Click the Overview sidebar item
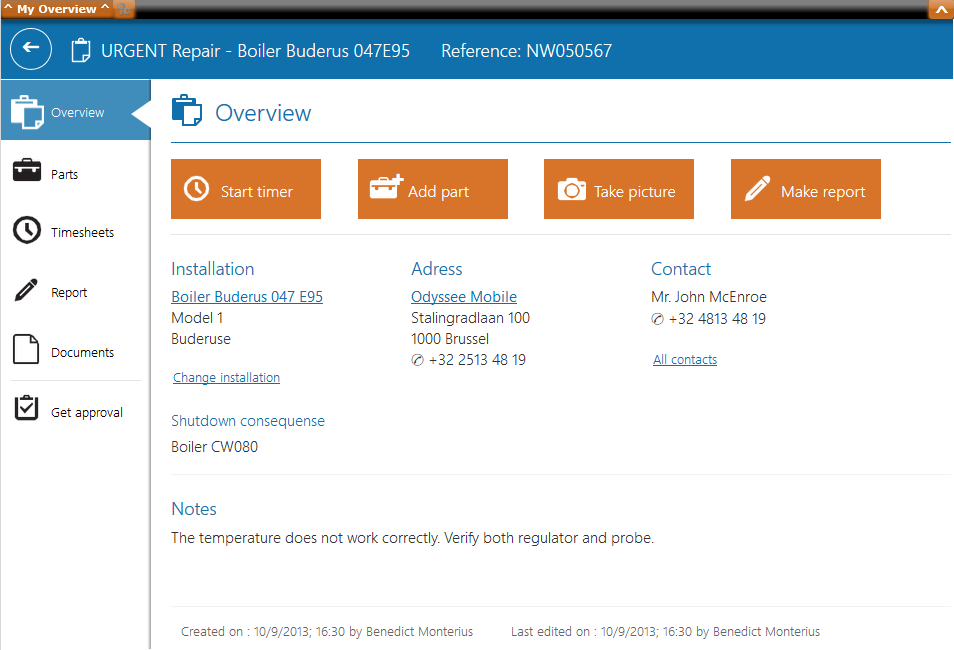This screenshot has height=650, width=954. click(76, 112)
